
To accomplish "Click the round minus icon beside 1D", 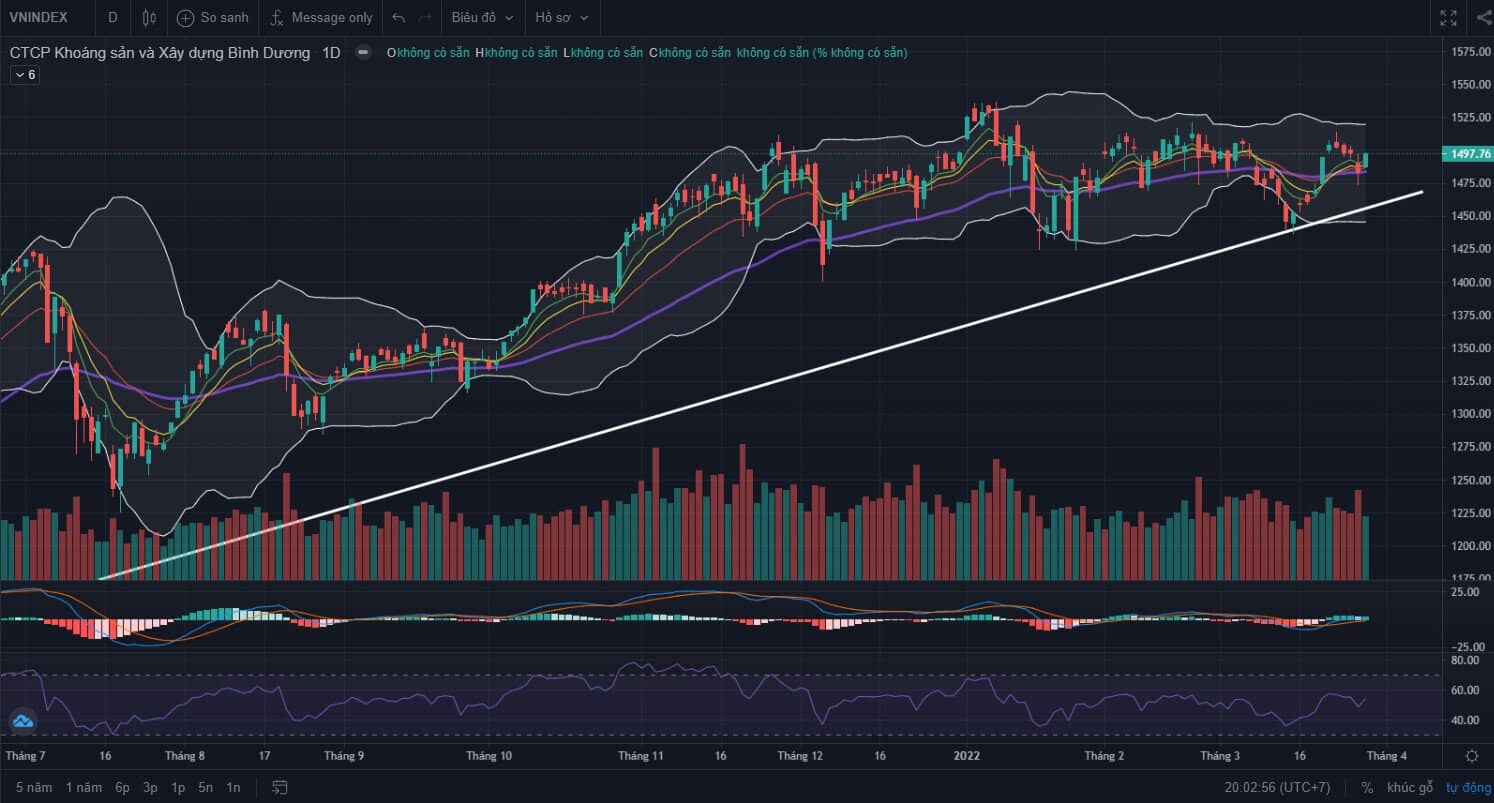I will pos(363,53).
